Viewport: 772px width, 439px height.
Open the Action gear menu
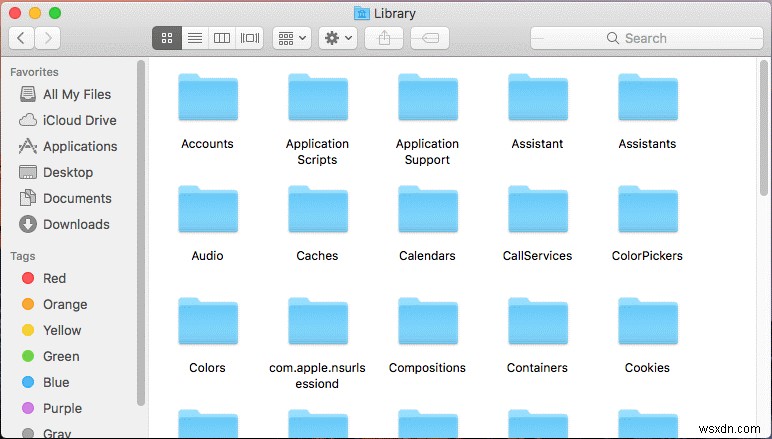pyautogui.click(x=338, y=38)
